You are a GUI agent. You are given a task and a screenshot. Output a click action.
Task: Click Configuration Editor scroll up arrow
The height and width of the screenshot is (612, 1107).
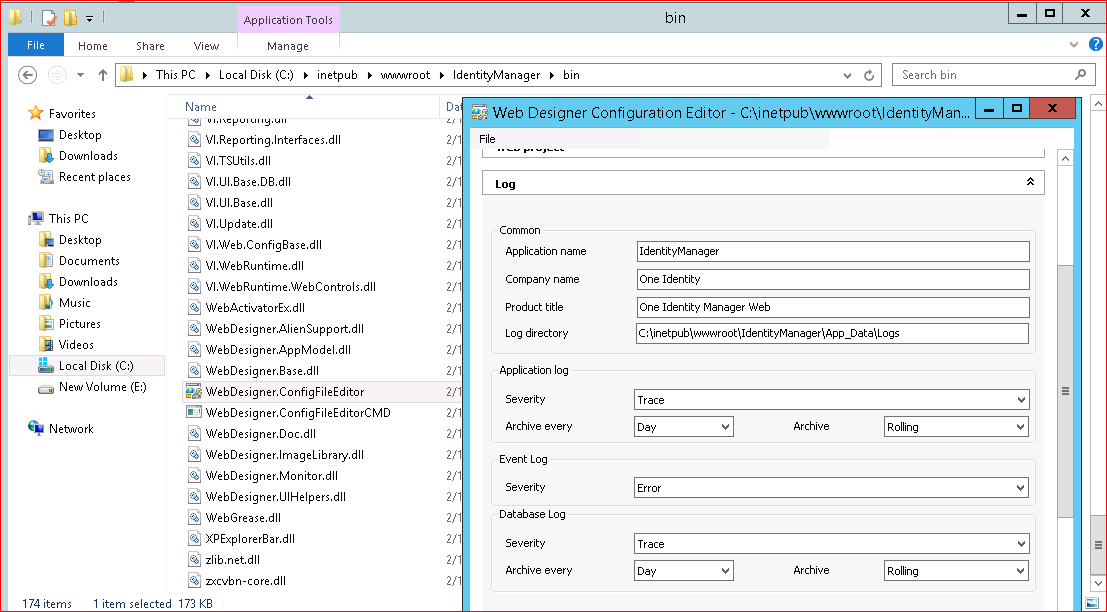click(x=1065, y=158)
